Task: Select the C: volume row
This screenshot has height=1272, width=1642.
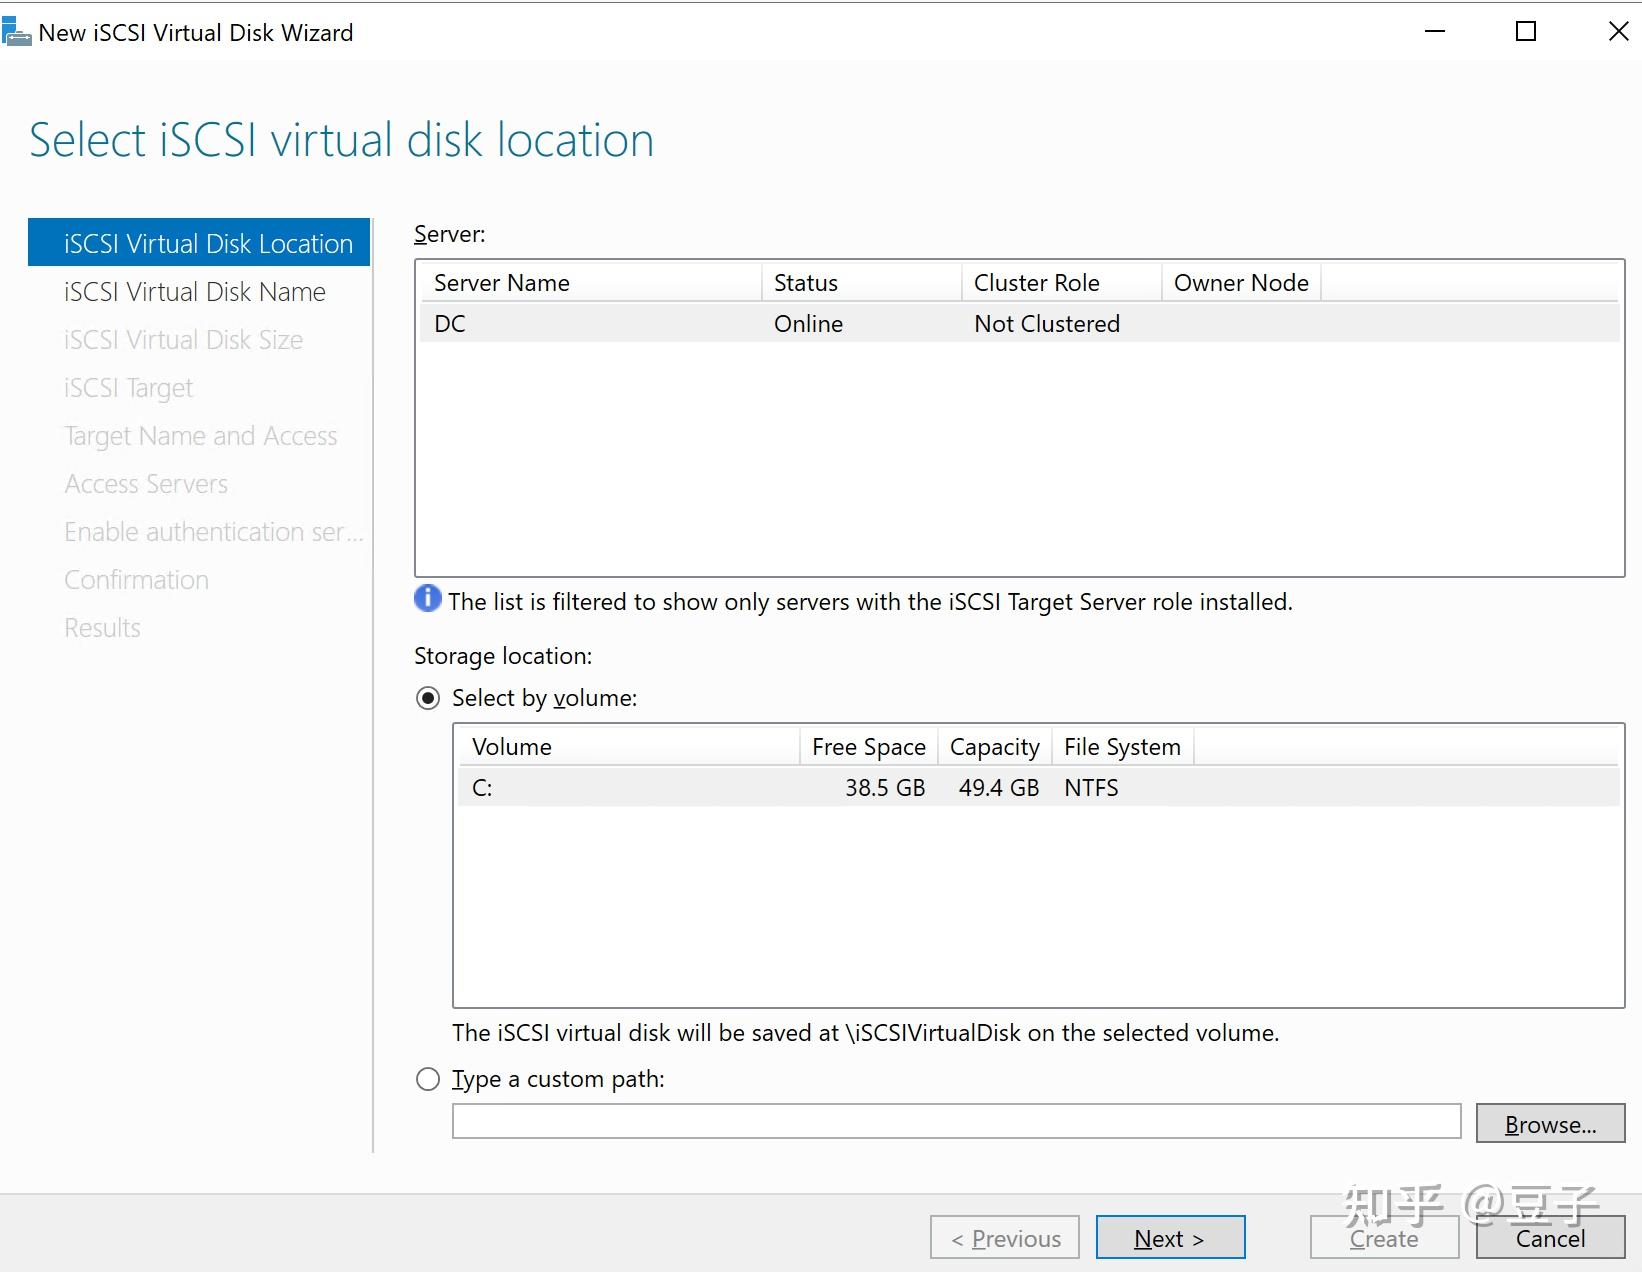Action: pyautogui.click(x=1038, y=788)
